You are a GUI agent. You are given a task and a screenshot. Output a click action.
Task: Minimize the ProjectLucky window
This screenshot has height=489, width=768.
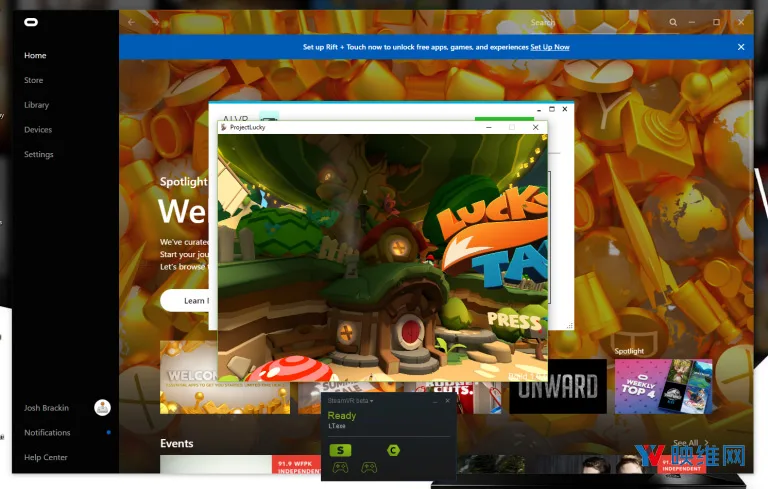click(488, 127)
